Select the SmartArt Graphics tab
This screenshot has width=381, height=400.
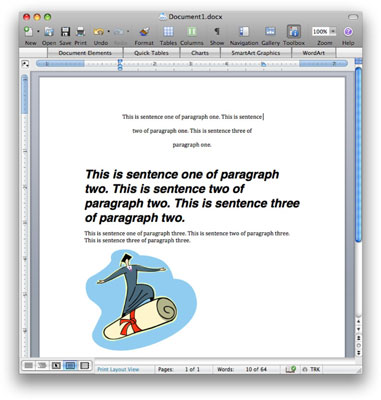pyautogui.click(x=256, y=53)
